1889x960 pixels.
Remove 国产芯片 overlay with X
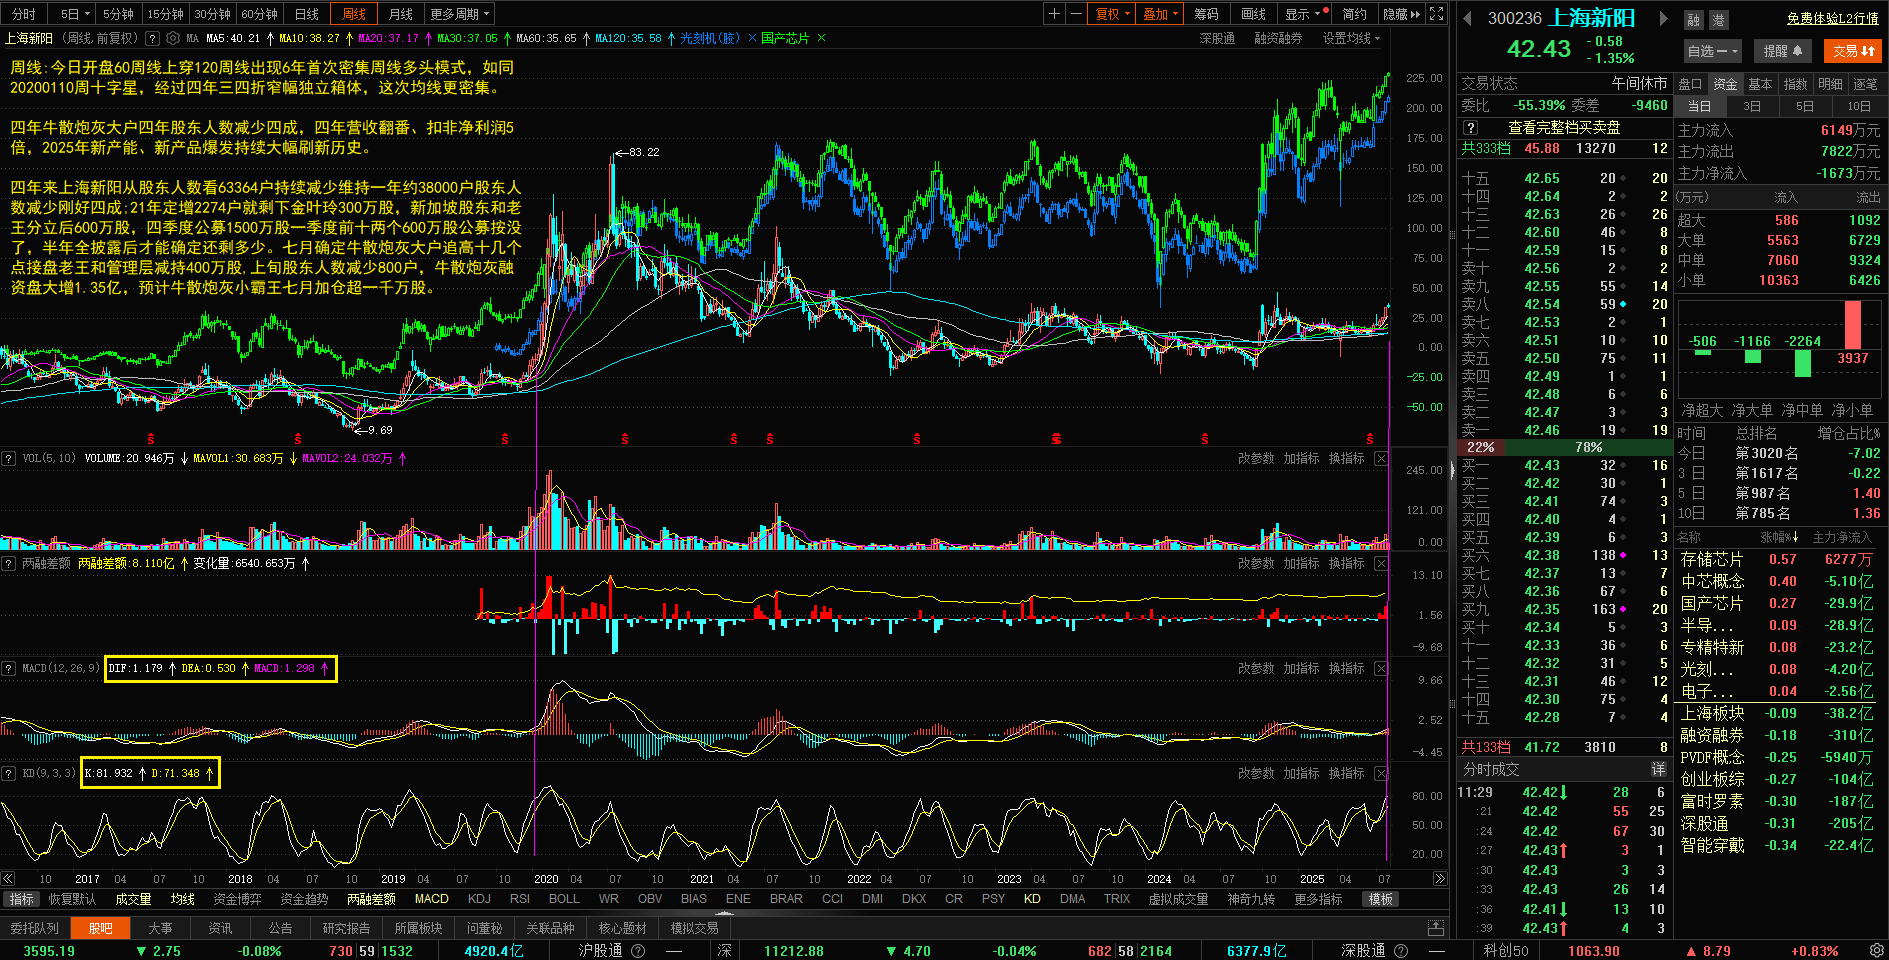pos(822,38)
